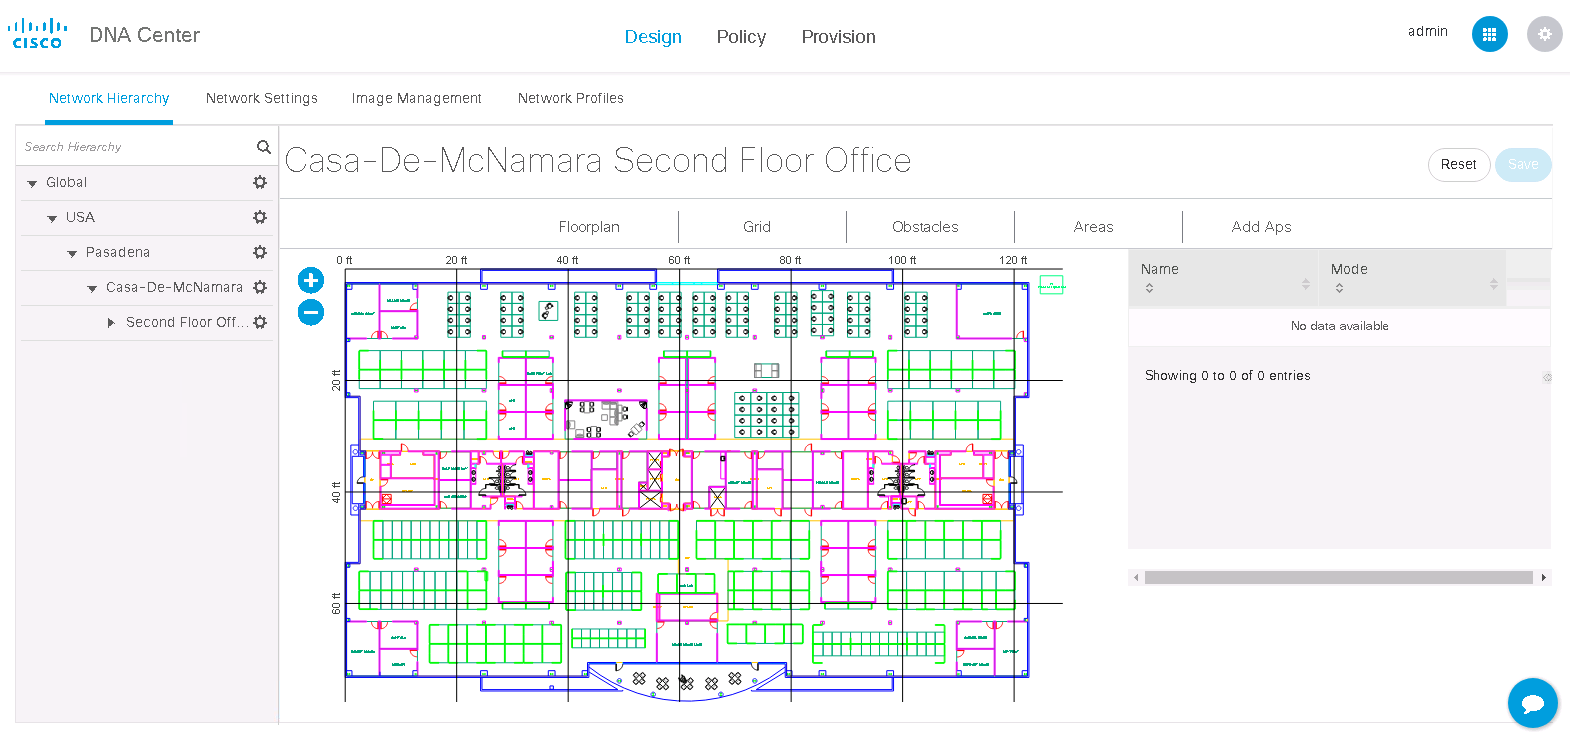The height and width of the screenshot is (734, 1570).
Task: Click the DNA Center title
Action: point(144,35)
